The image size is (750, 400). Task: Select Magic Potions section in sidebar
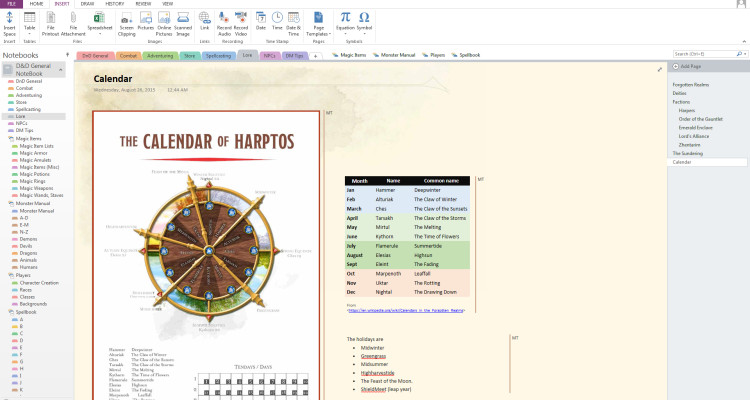point(34,174)
